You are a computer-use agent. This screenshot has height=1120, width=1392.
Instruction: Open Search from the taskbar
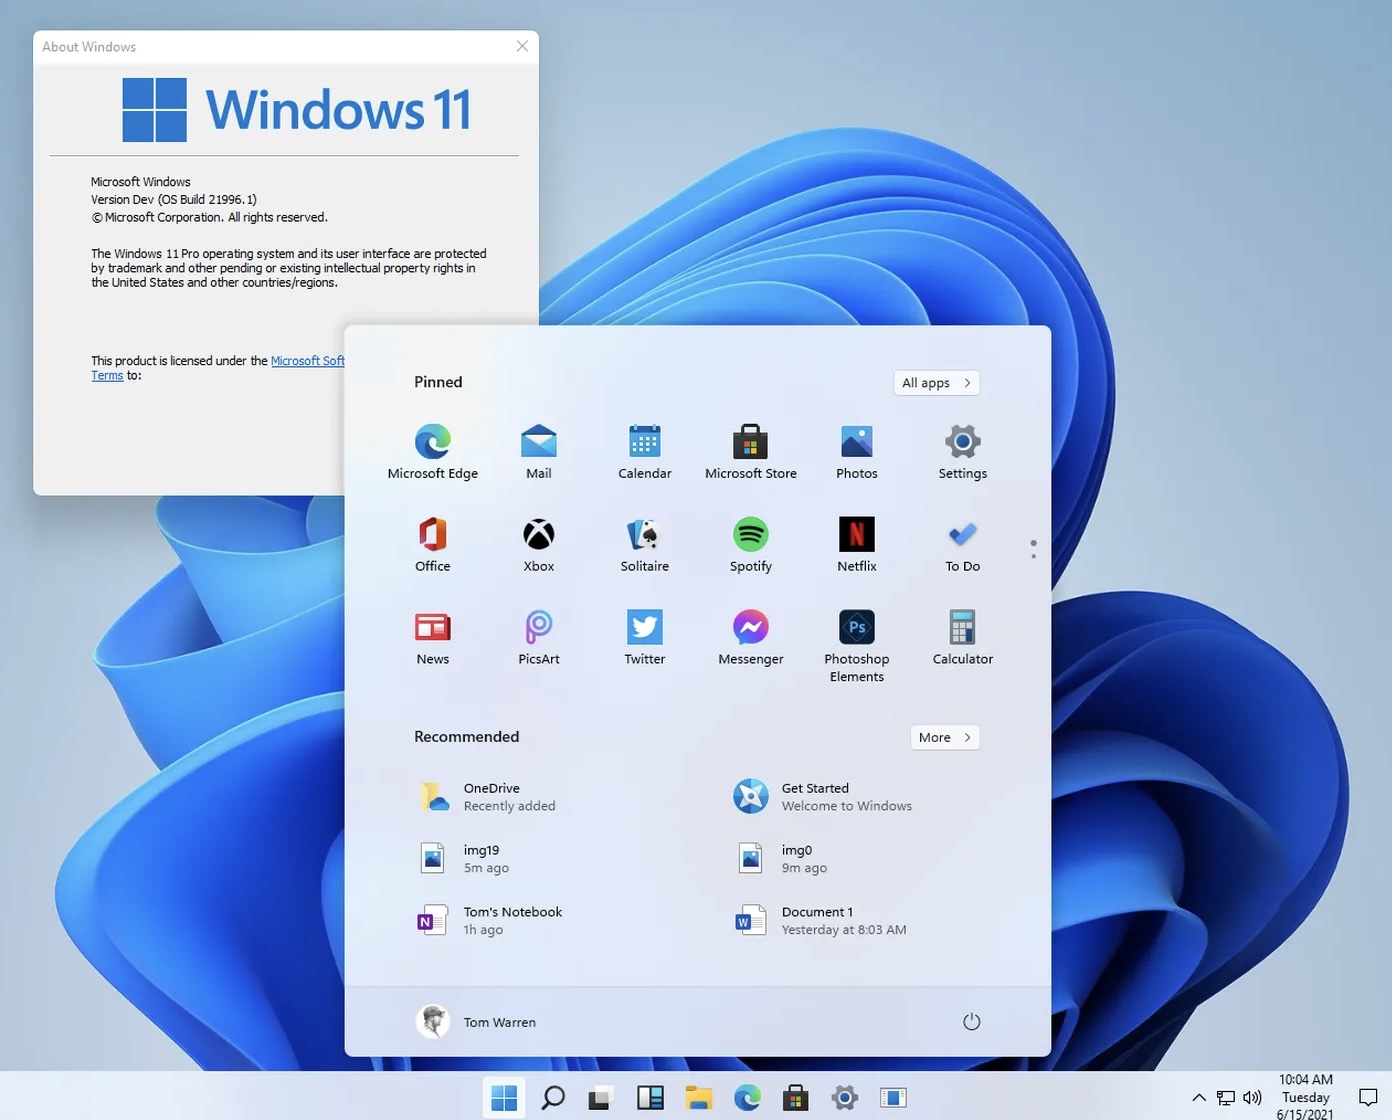(552, 1097)
